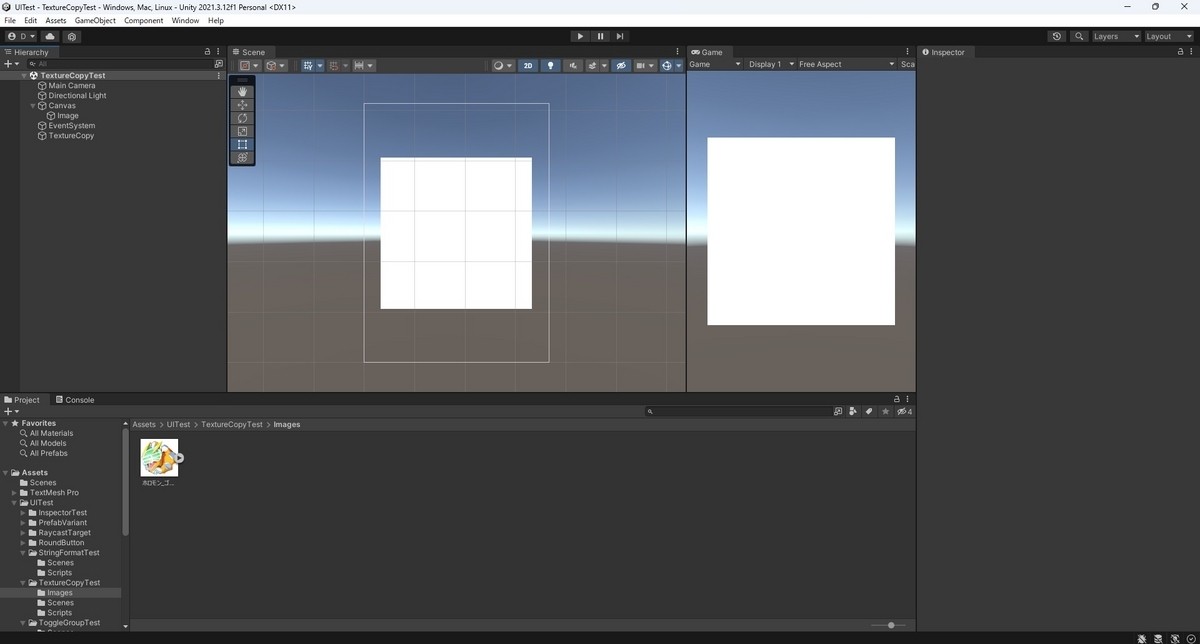Toggle 2D mode in the Scene view
Image resolution: width=1200 pixels, height=644 pixels.
[x=528, y=65]
